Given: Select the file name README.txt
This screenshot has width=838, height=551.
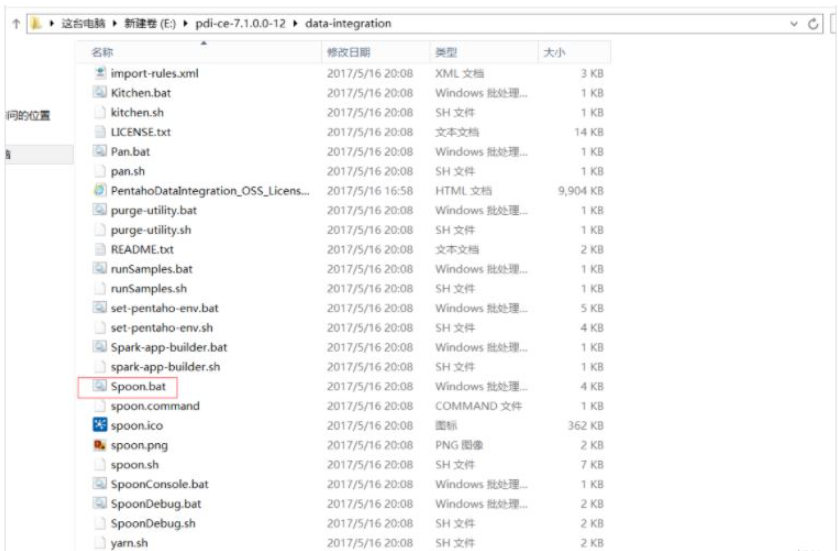Looking at the screenshot, I should point(142,250).
